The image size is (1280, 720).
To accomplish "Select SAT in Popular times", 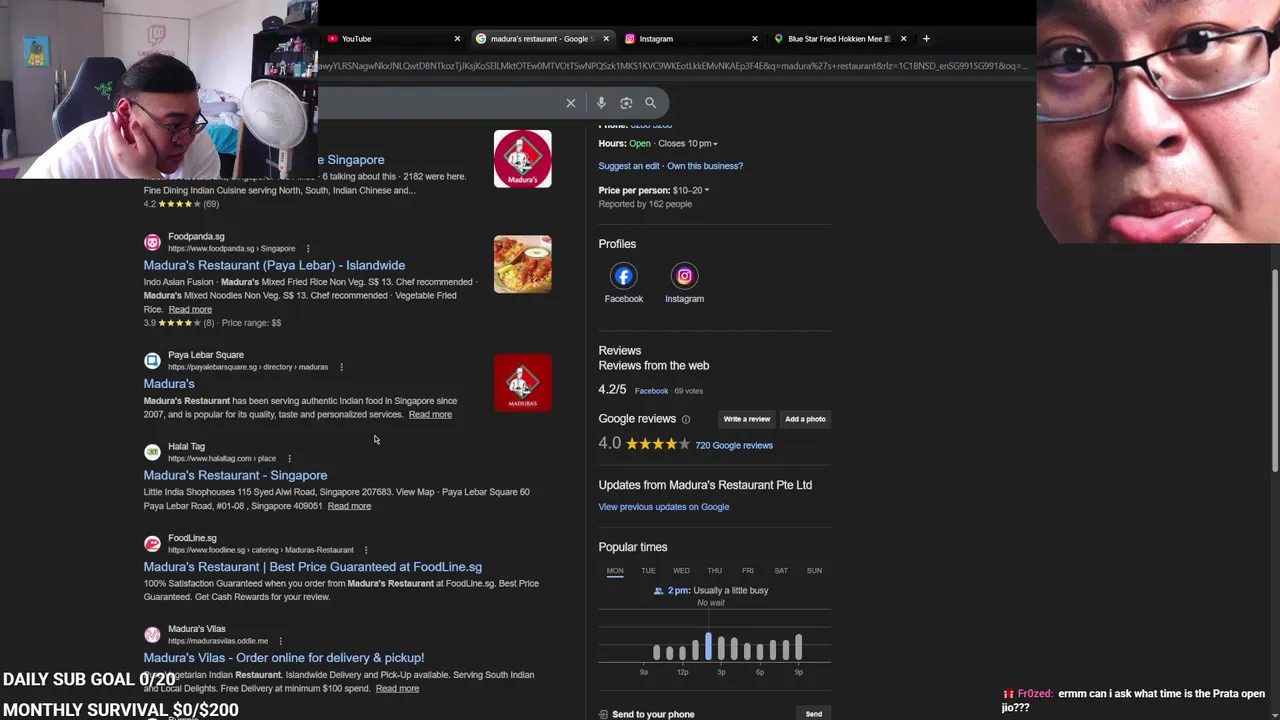I will coord(781,570).
